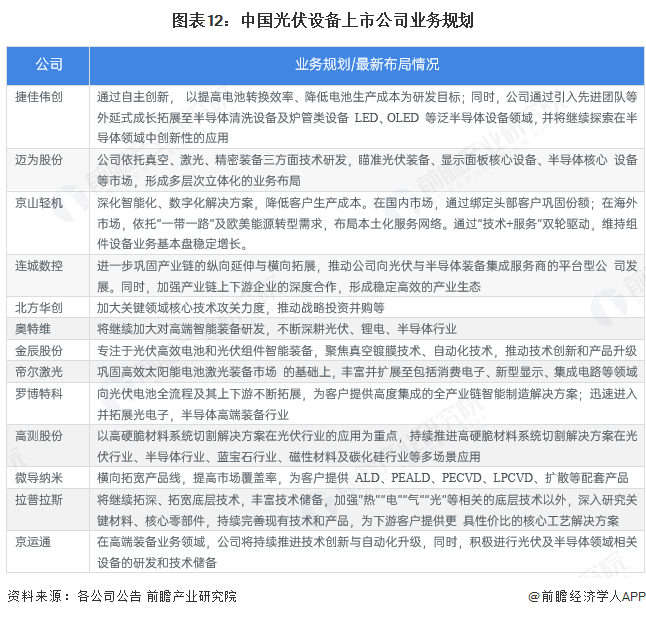
Task: Select the 公司 column header
Action: click(x=48, y=65)
